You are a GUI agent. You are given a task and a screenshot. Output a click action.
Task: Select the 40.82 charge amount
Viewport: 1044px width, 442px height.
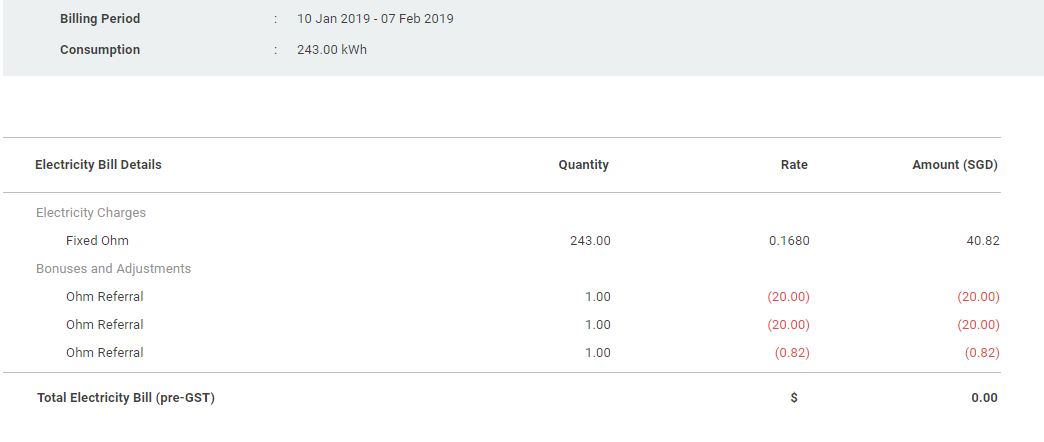tap(983, 241)
